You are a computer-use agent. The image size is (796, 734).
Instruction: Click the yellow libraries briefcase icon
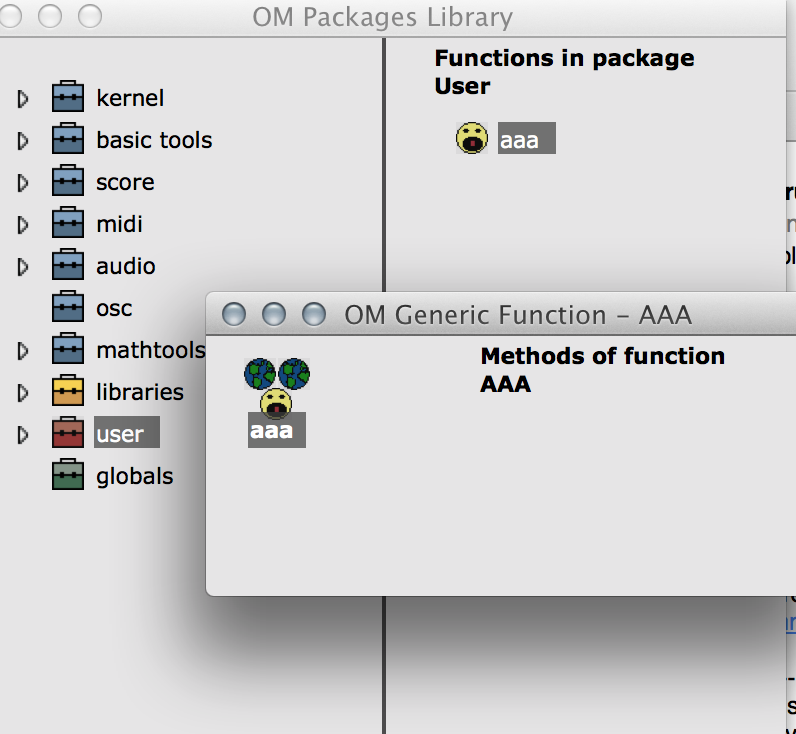click(68, 391)
